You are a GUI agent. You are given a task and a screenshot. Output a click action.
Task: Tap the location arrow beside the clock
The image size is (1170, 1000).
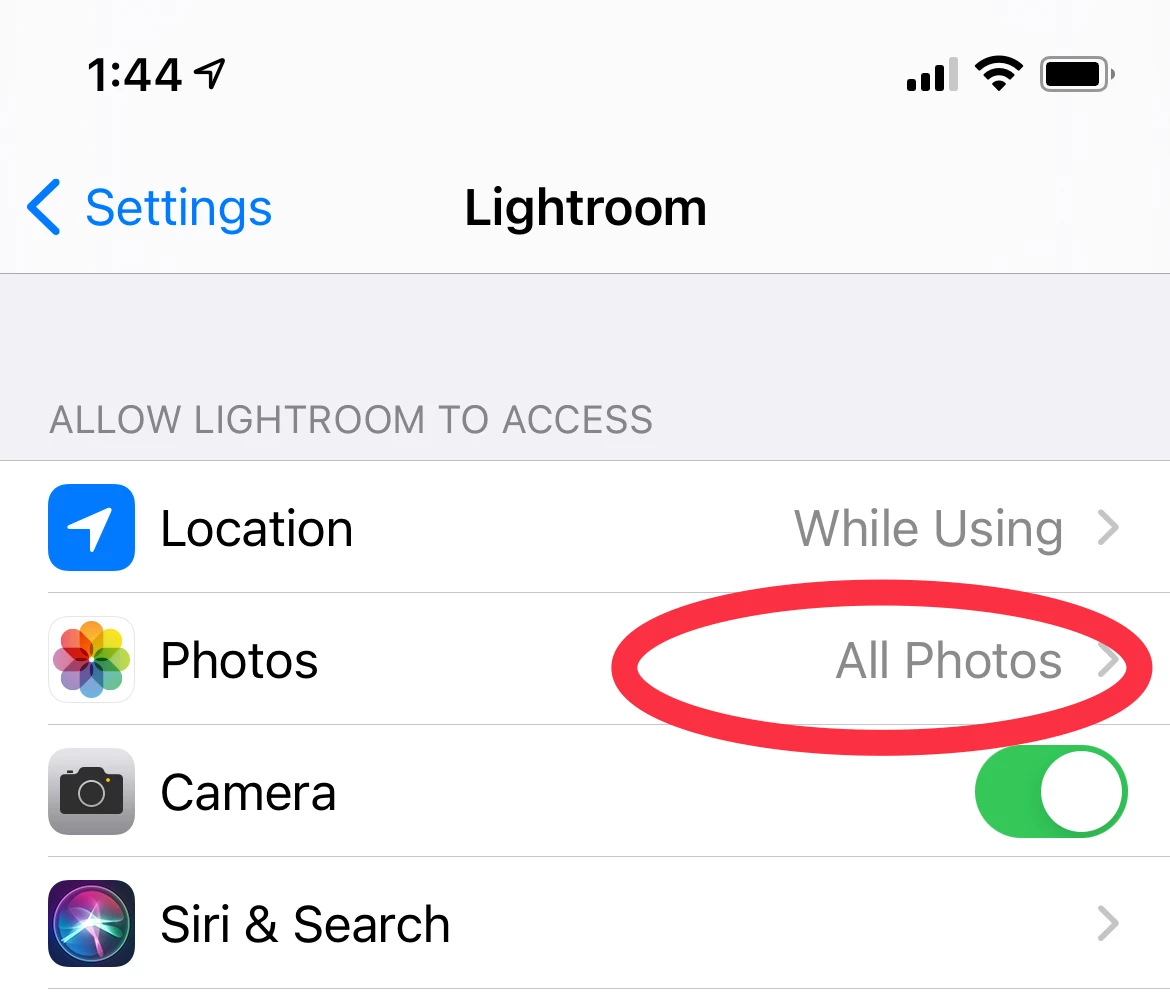pos(209,74)
